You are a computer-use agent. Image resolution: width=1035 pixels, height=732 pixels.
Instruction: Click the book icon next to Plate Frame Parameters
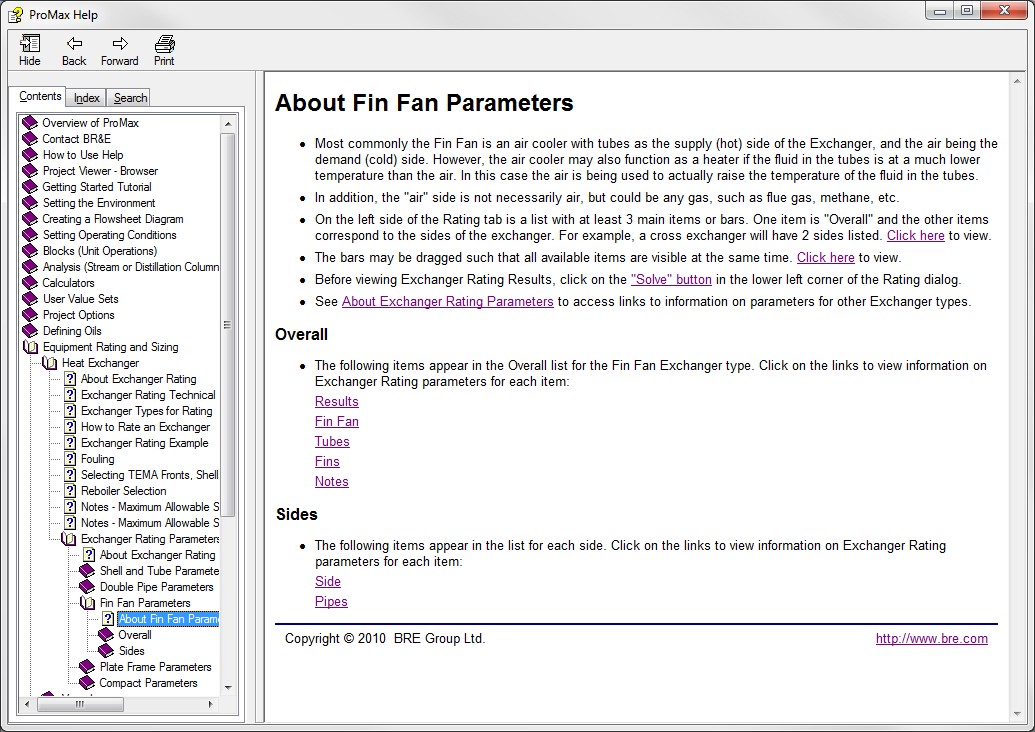[87, 667]
